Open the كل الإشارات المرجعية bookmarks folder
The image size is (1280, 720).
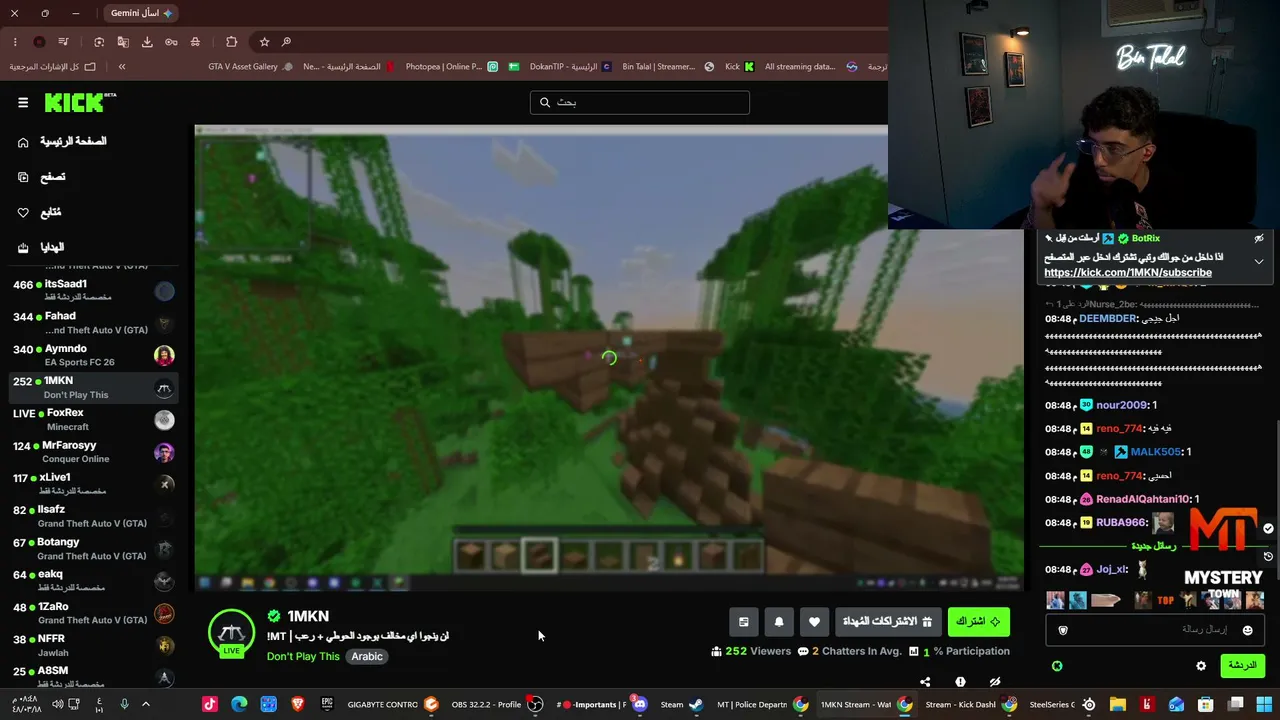click(52, 67)
